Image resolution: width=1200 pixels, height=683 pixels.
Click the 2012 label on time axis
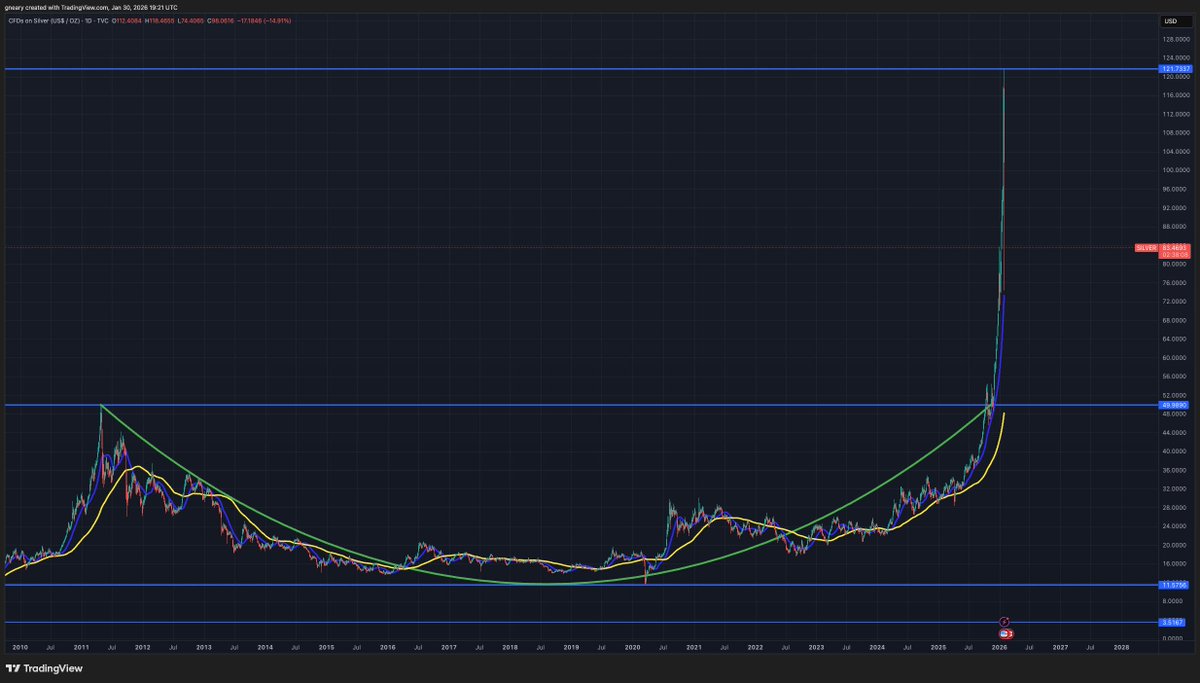click(x=142, y=647)
